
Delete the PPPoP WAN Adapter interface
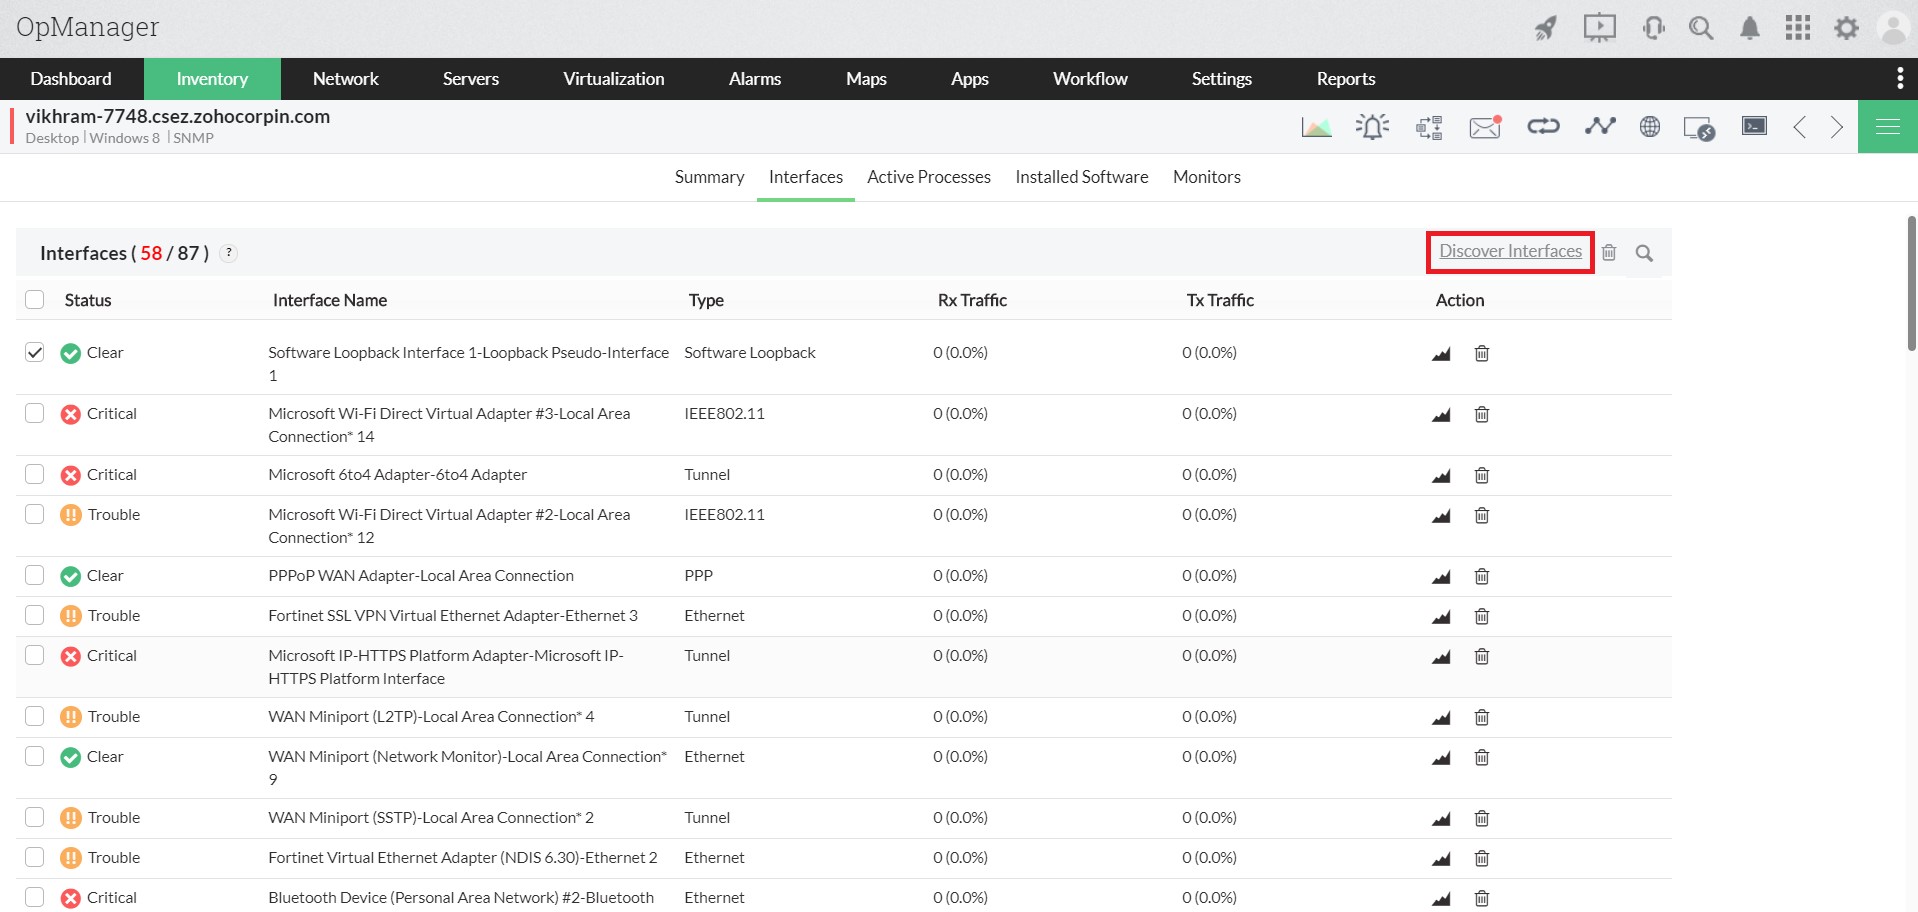[1482, 577]
